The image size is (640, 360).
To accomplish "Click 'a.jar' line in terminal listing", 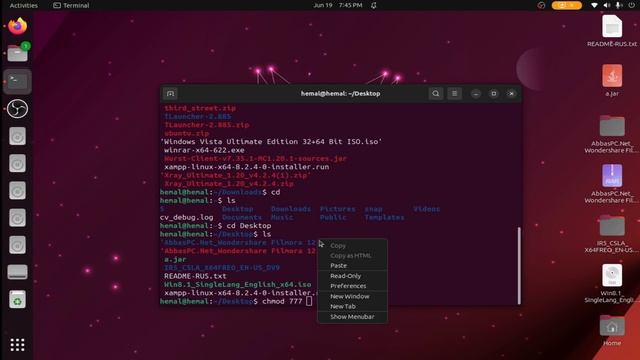I will (x=175, y=259).
